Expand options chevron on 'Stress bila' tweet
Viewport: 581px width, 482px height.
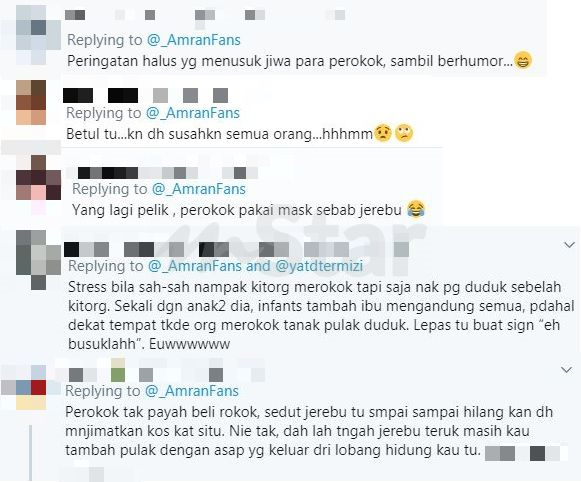click(x=569, y=245)
